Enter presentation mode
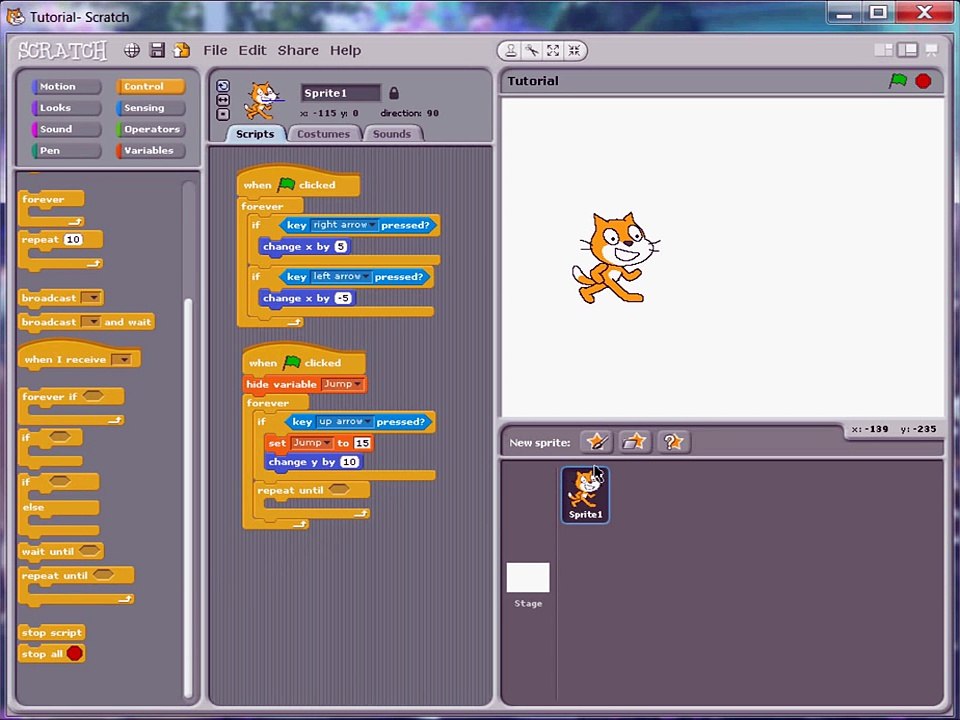Screen dimensions: 960x720 coord(931,50)
